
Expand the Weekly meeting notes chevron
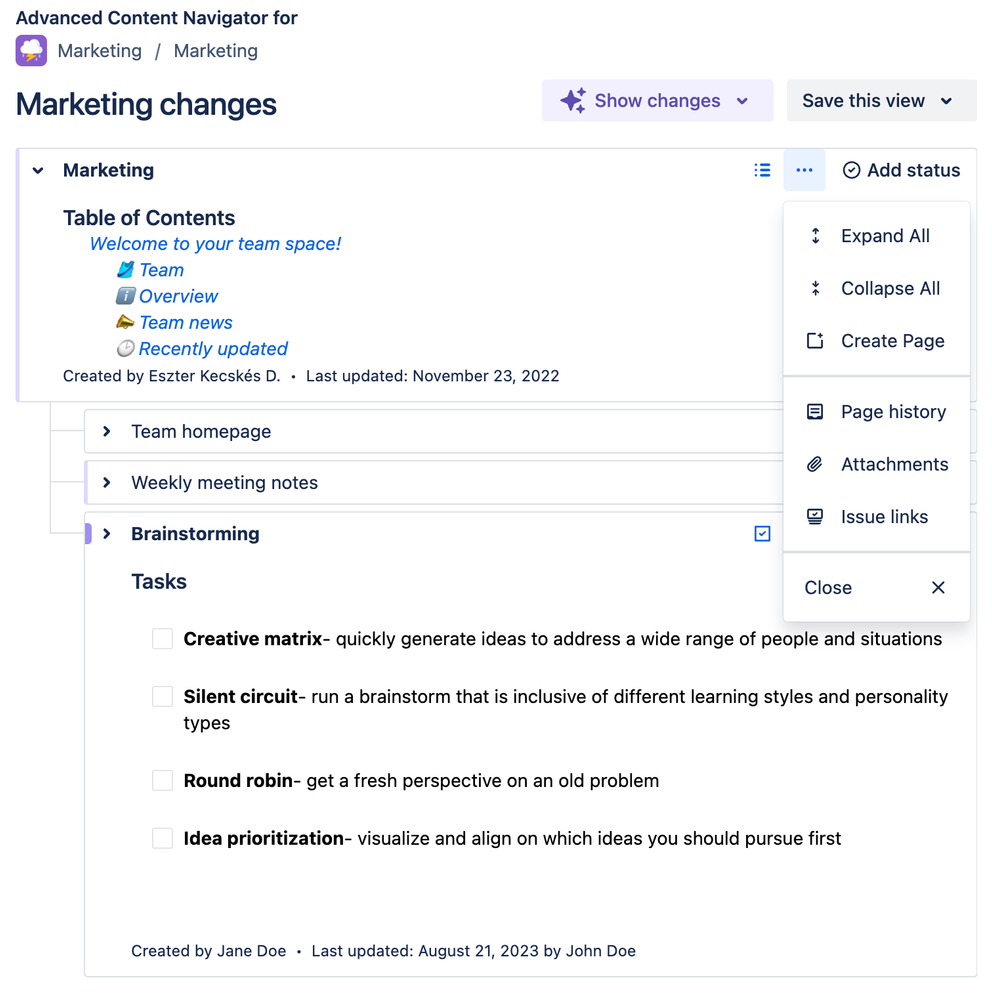107,483
